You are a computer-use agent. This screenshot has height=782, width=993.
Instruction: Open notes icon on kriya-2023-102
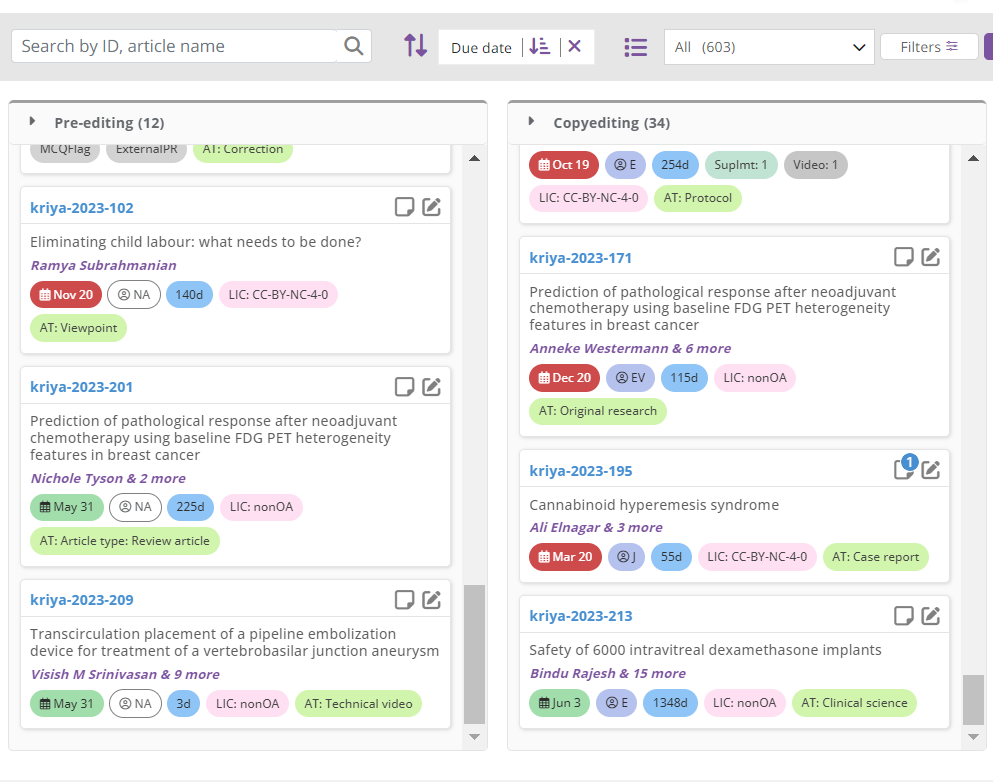pos(404,206)
